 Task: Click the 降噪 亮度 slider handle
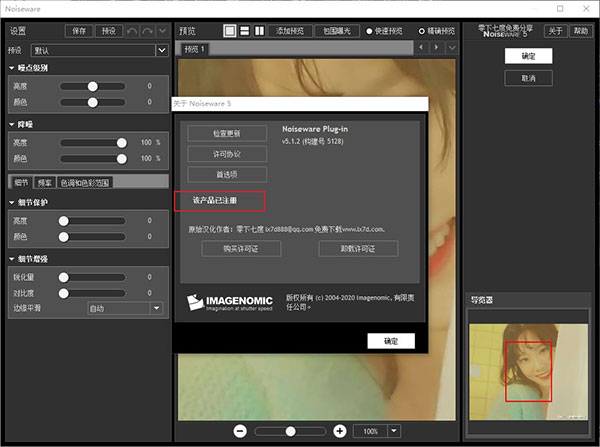122,143
